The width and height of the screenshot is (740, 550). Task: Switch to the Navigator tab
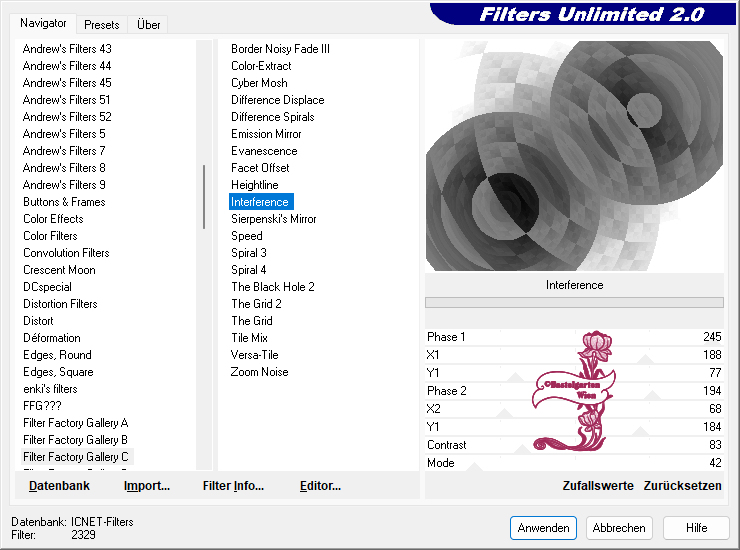point(43,23)
